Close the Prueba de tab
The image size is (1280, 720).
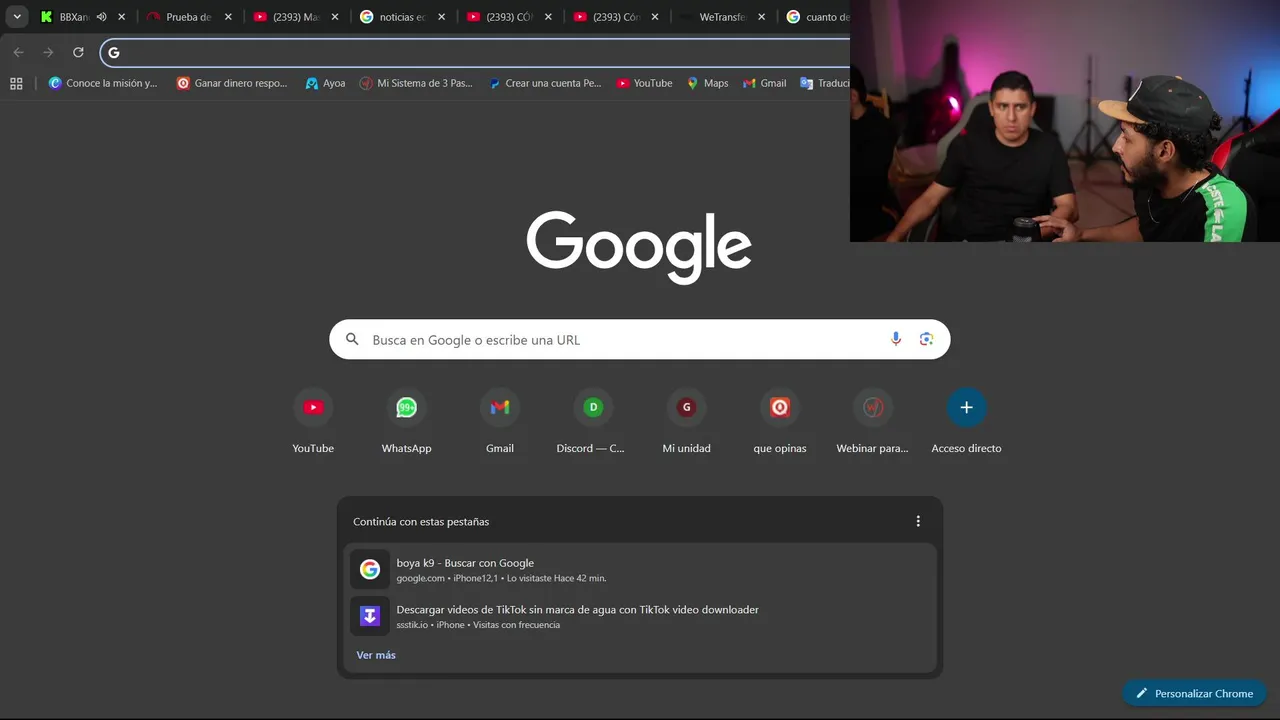(228, 17)
